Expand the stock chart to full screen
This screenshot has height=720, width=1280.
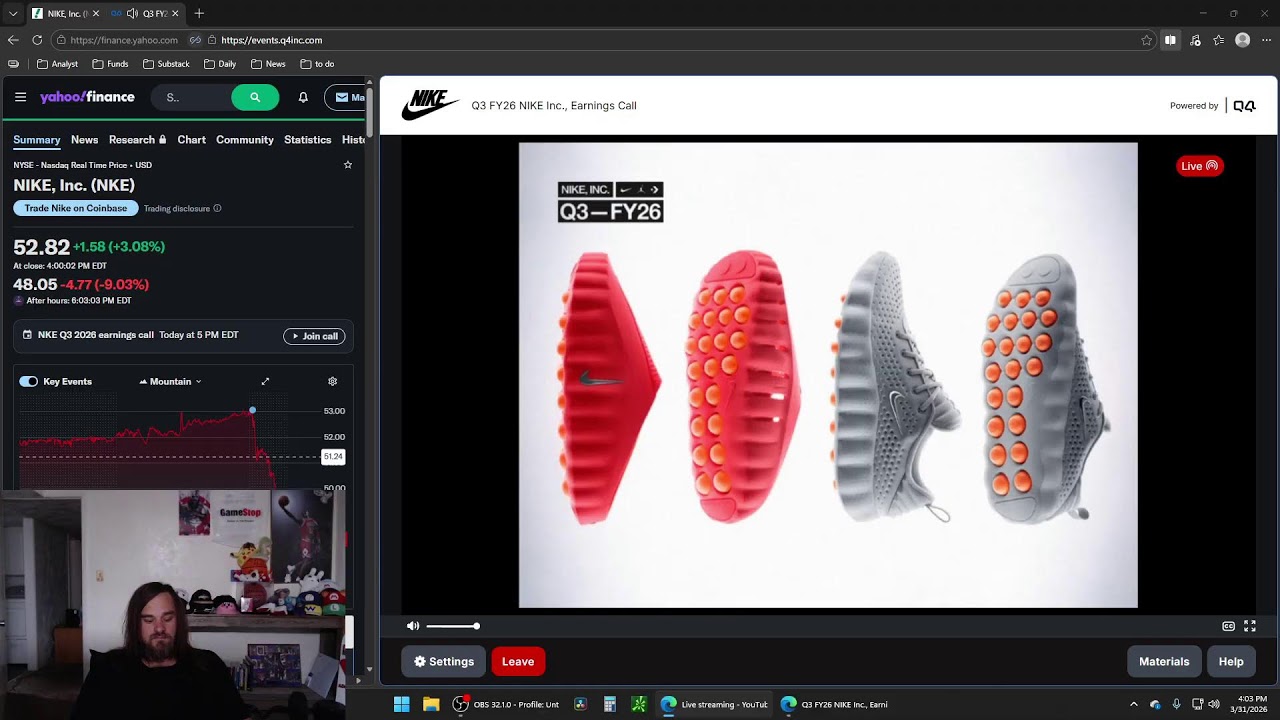click(265, 381)
